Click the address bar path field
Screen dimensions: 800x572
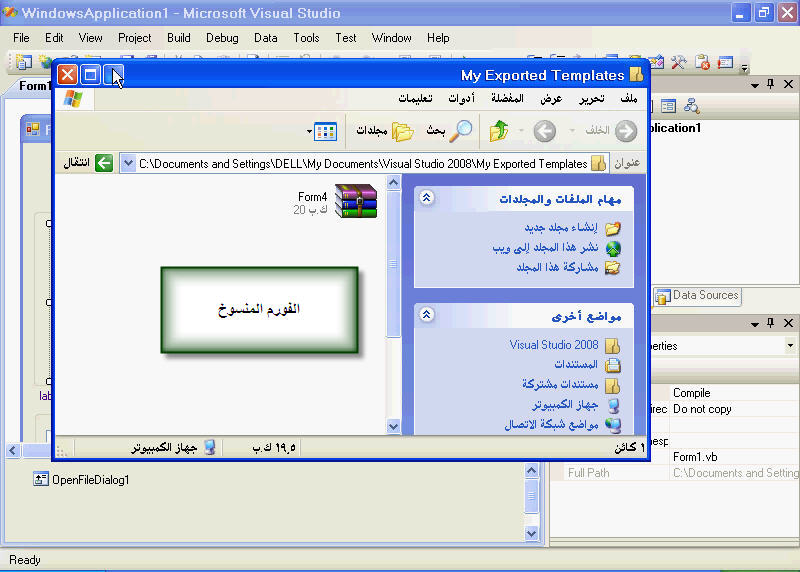point(360,163)
